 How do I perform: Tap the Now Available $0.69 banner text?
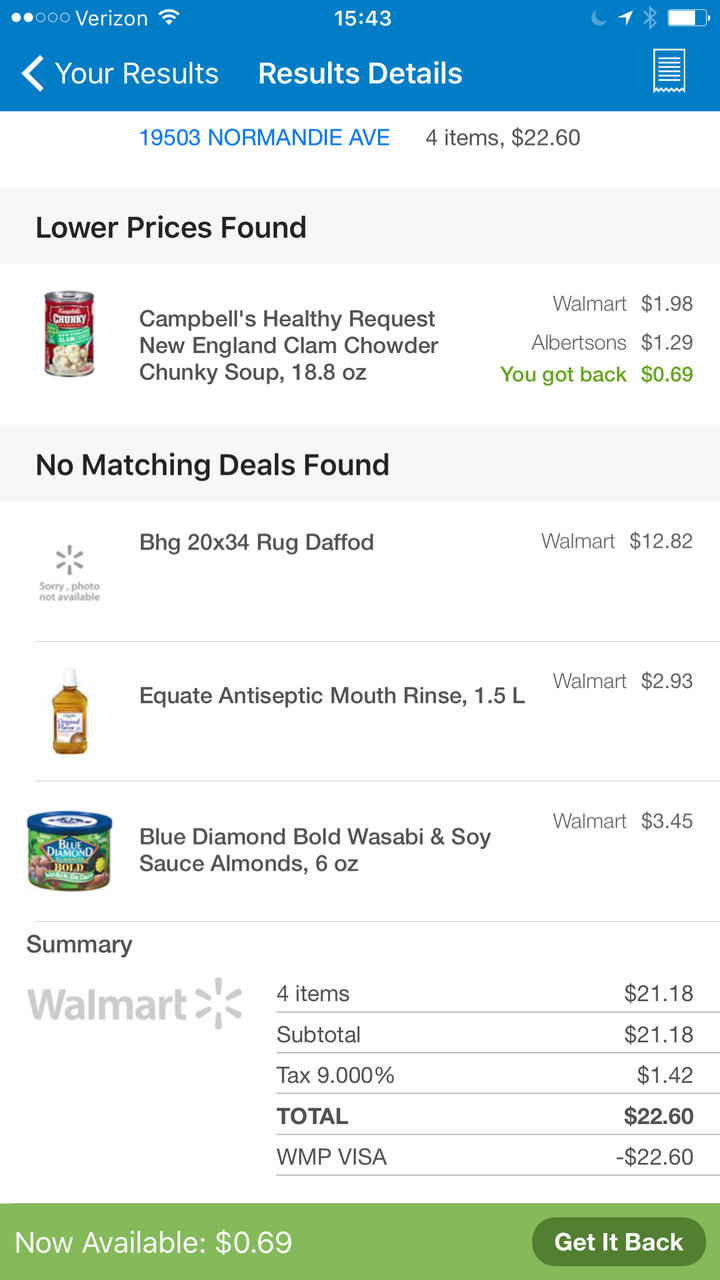(154, 1242)
